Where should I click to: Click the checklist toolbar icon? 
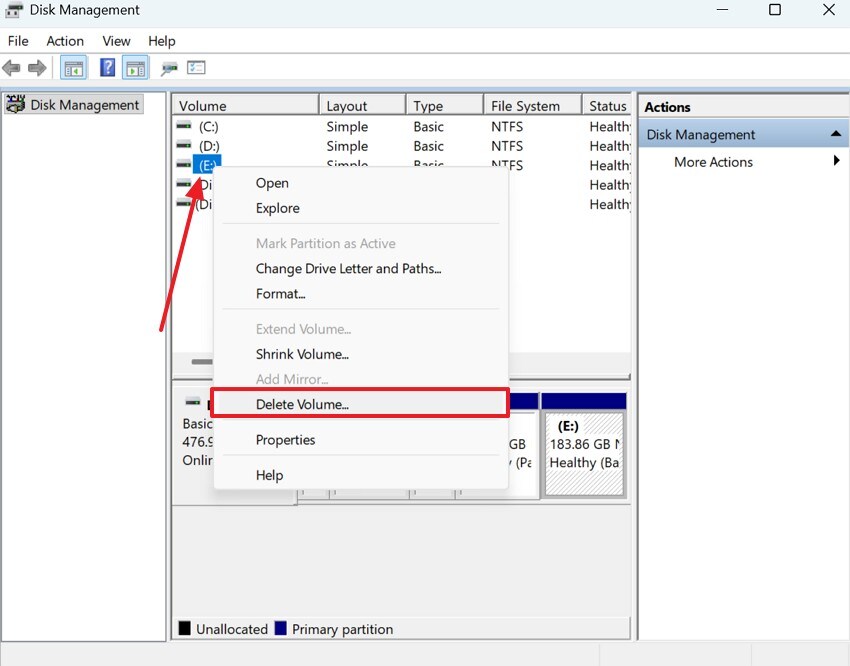(196, 67)
